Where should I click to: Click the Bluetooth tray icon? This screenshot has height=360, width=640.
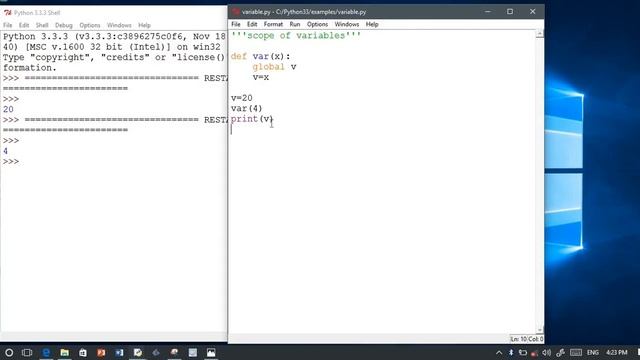pos(511,353)
